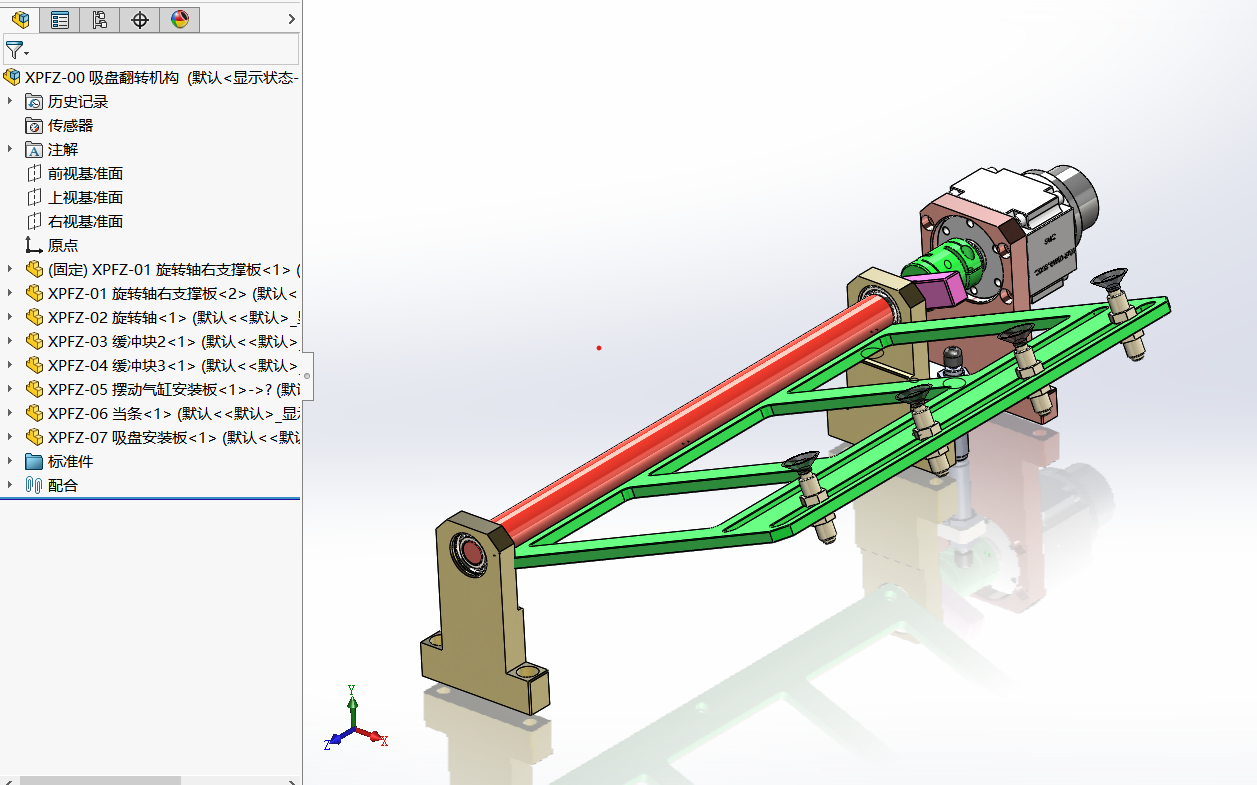Select the 右视基准面 right plane
This screenshot has width=1257, height=785.
tap(85, 221)
